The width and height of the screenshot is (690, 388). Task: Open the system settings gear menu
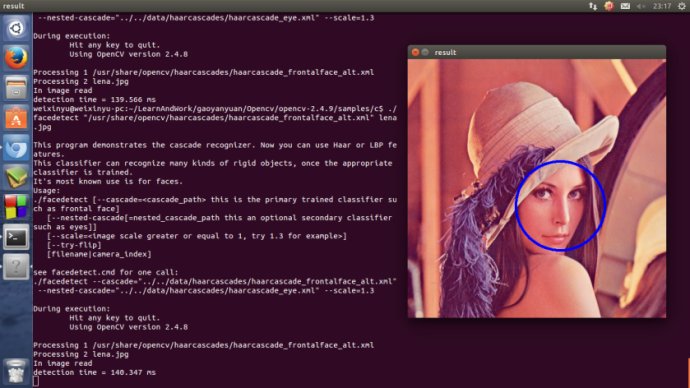[682, 6]
